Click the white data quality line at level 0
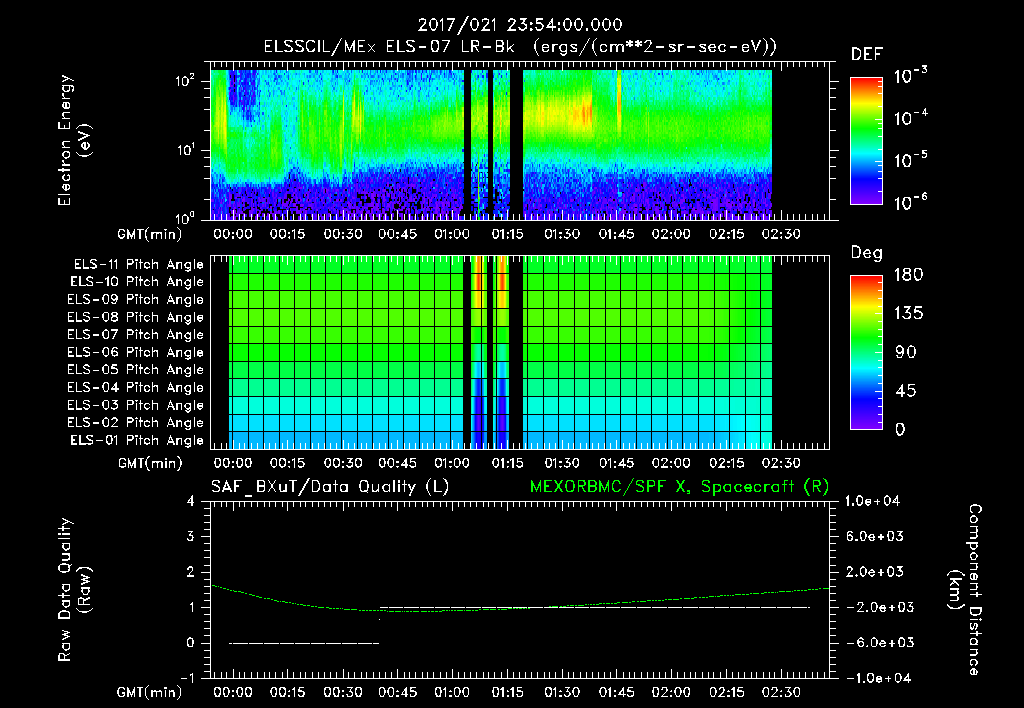The width and height of the screenshot is (1024, 708). point(304,643)
